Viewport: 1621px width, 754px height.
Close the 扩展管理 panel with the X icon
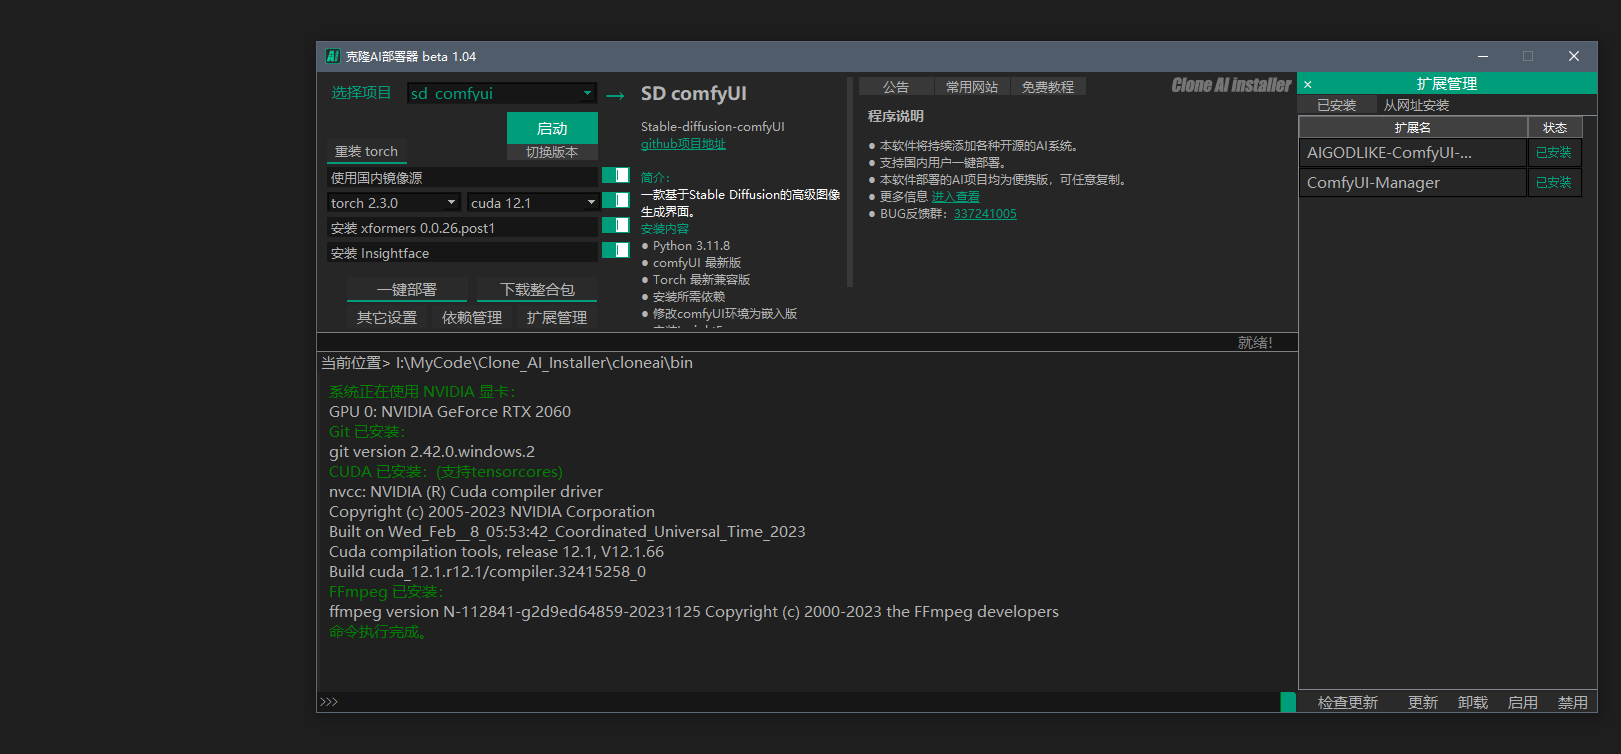(x=1307, y=85)
